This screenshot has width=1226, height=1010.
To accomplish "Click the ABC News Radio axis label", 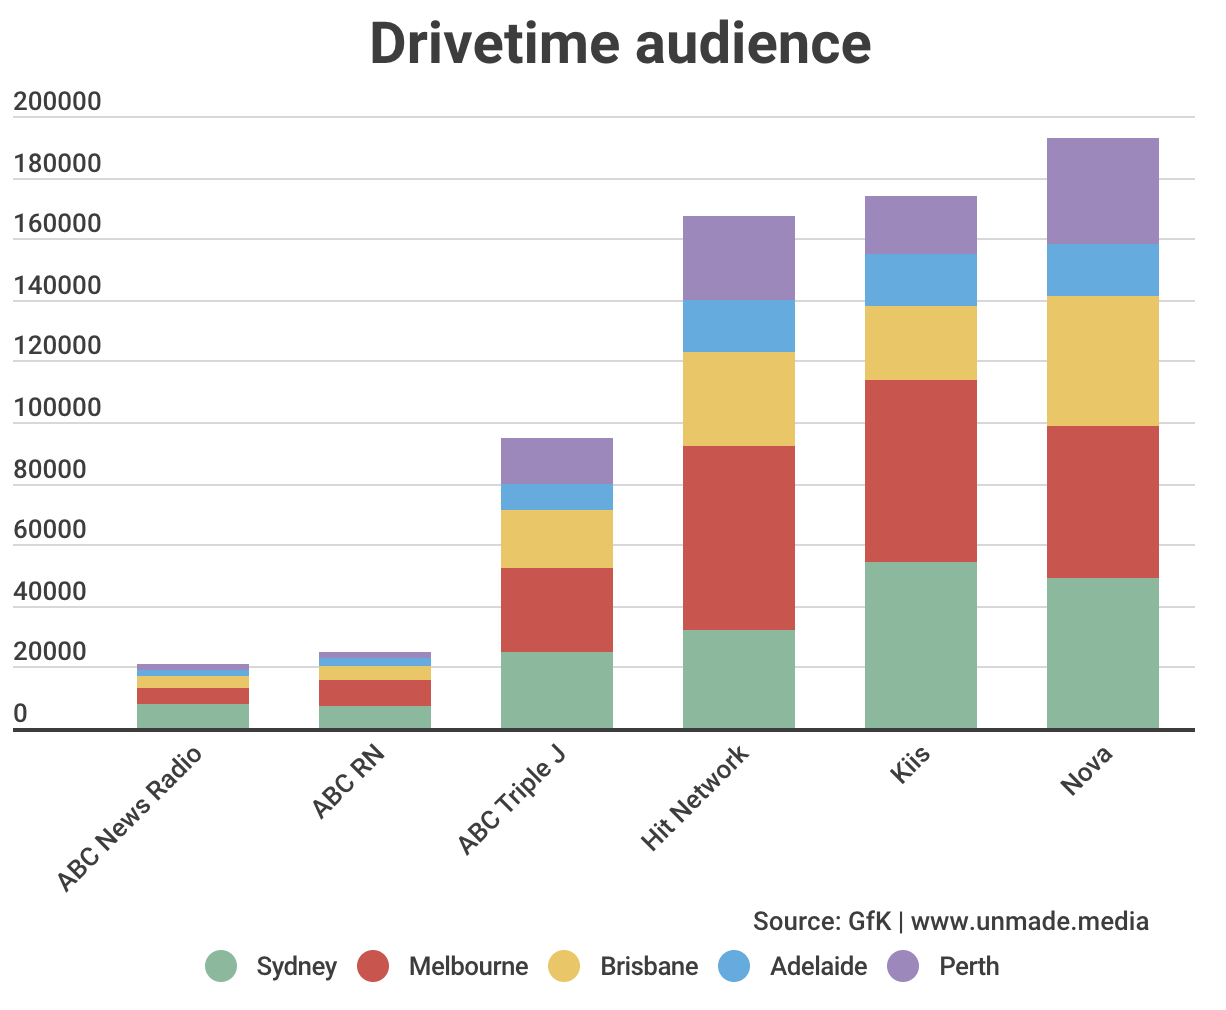I will 130,819.
